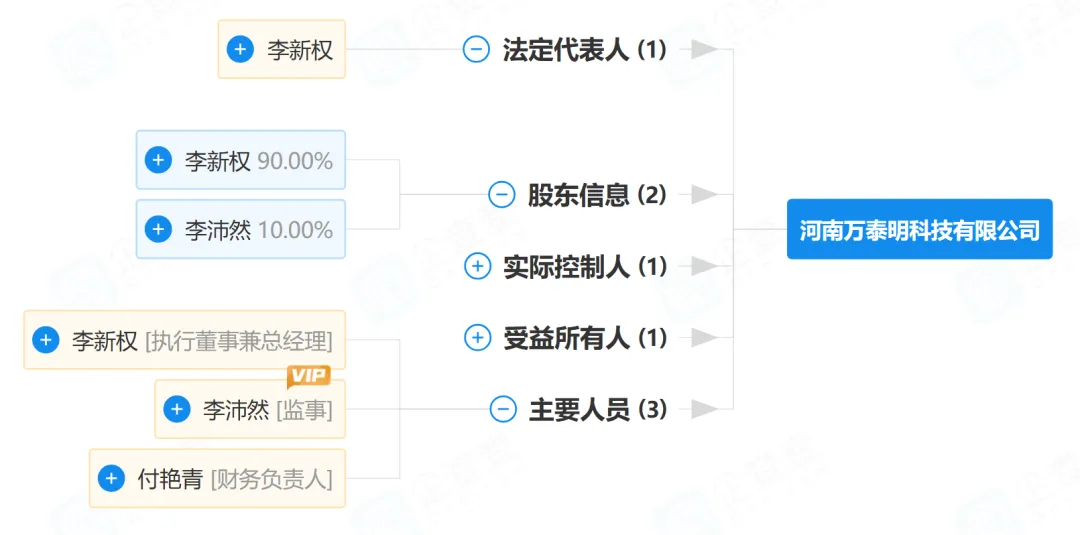1080x535 pixels.
Task: Expand the 实际控制人 branch
Action: point(478,266)
